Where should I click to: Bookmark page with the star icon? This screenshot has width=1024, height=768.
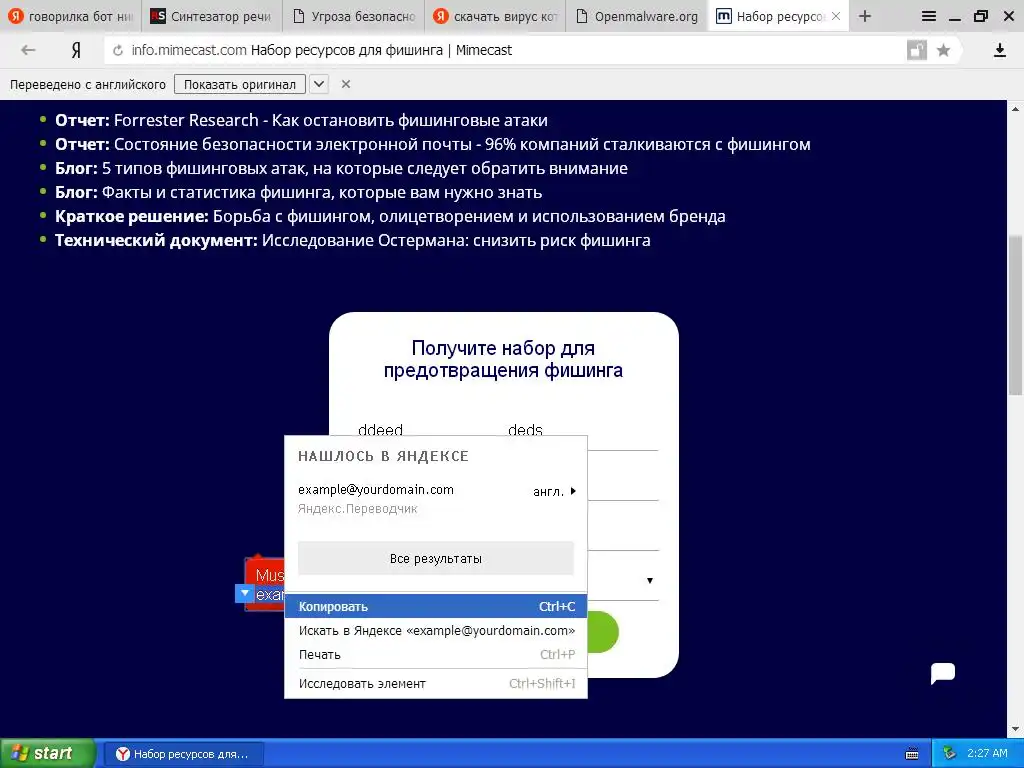pos(943,50)
